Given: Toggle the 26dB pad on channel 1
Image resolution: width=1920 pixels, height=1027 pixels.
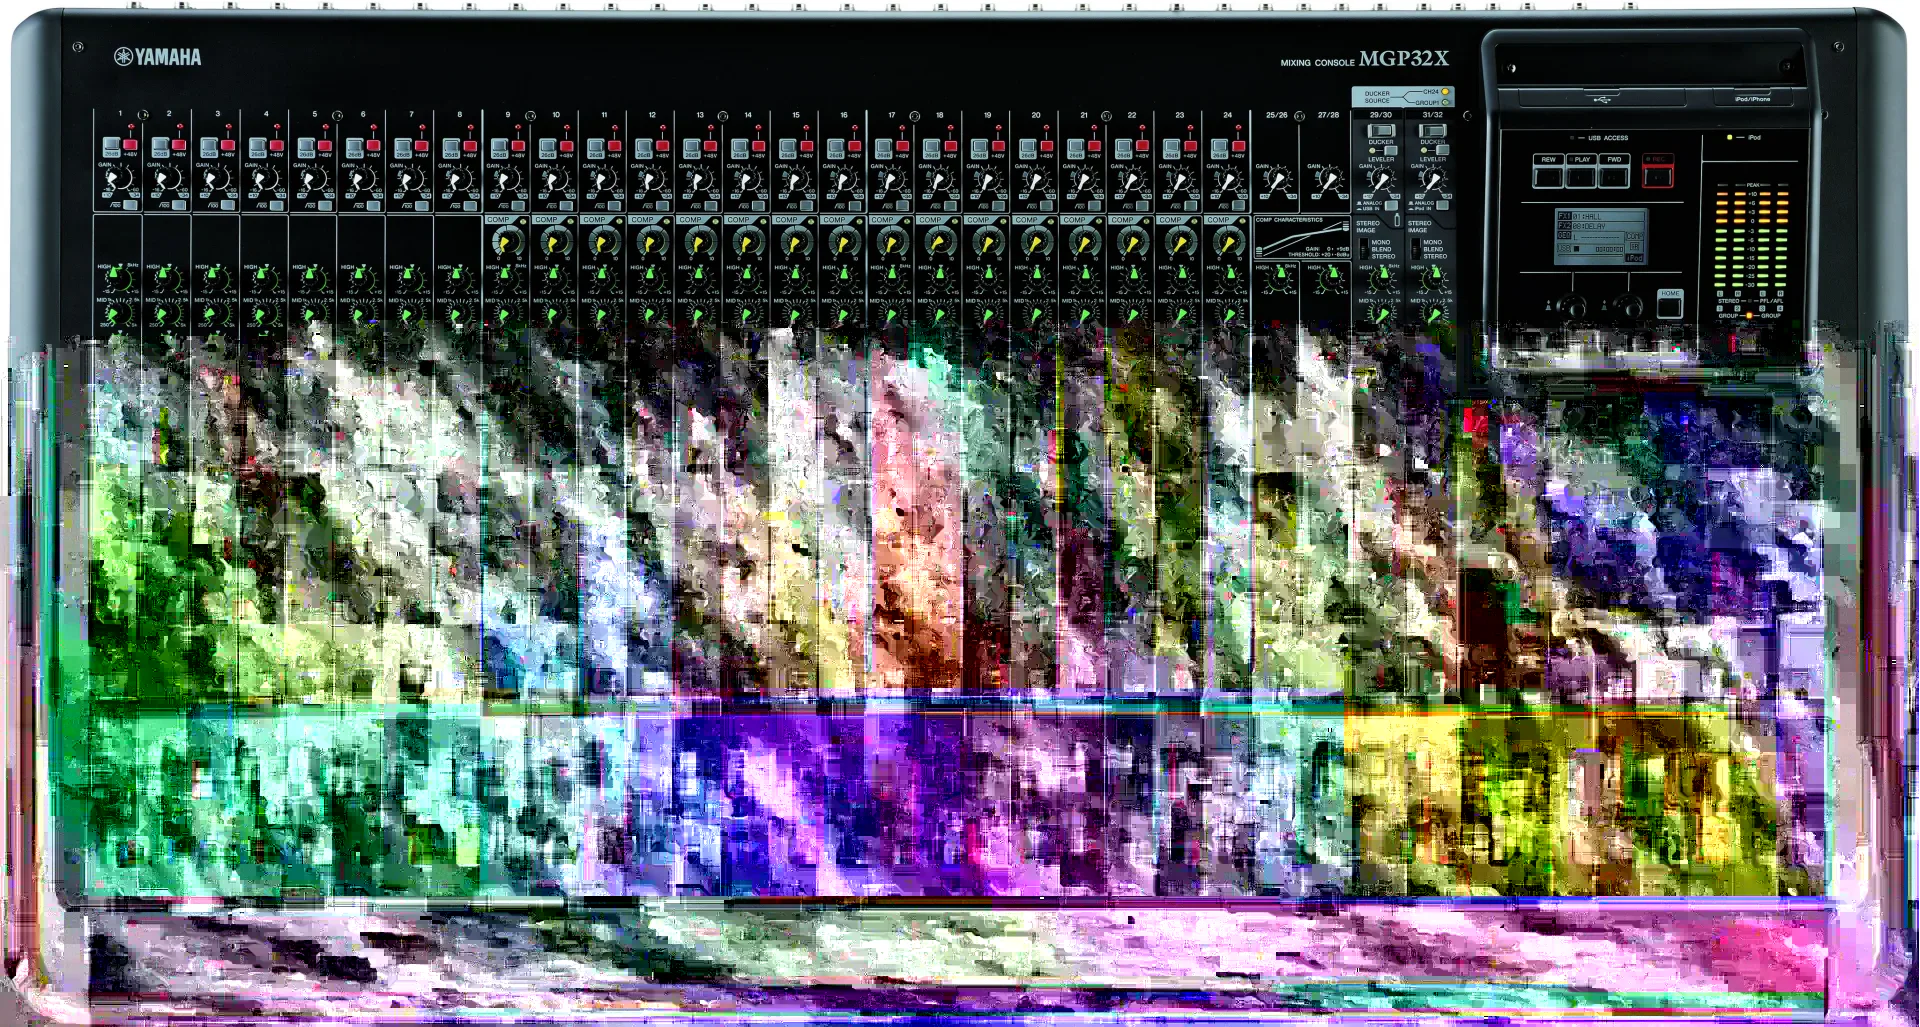Looking at the screenshot, I should tap(111, 146).
